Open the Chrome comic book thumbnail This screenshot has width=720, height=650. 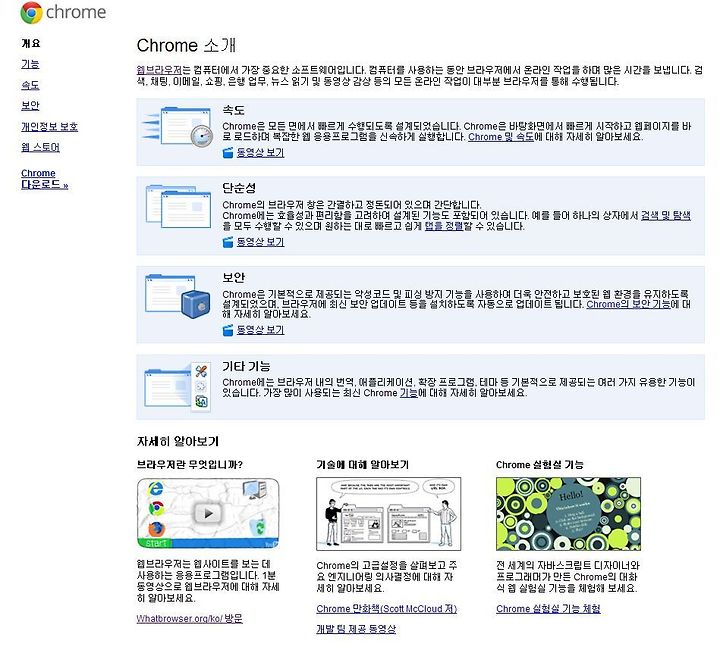tap(388, 514)
